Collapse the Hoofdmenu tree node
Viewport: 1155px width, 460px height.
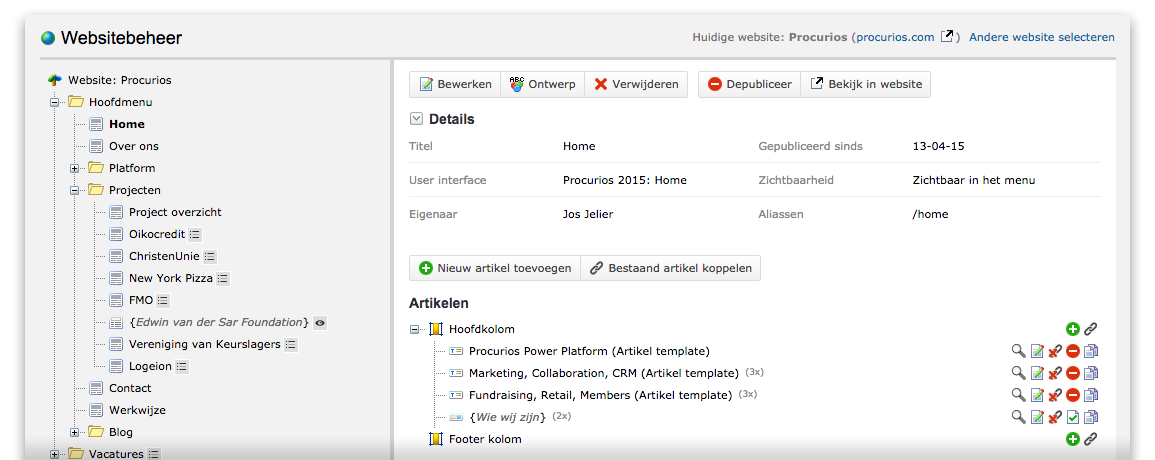55,102
